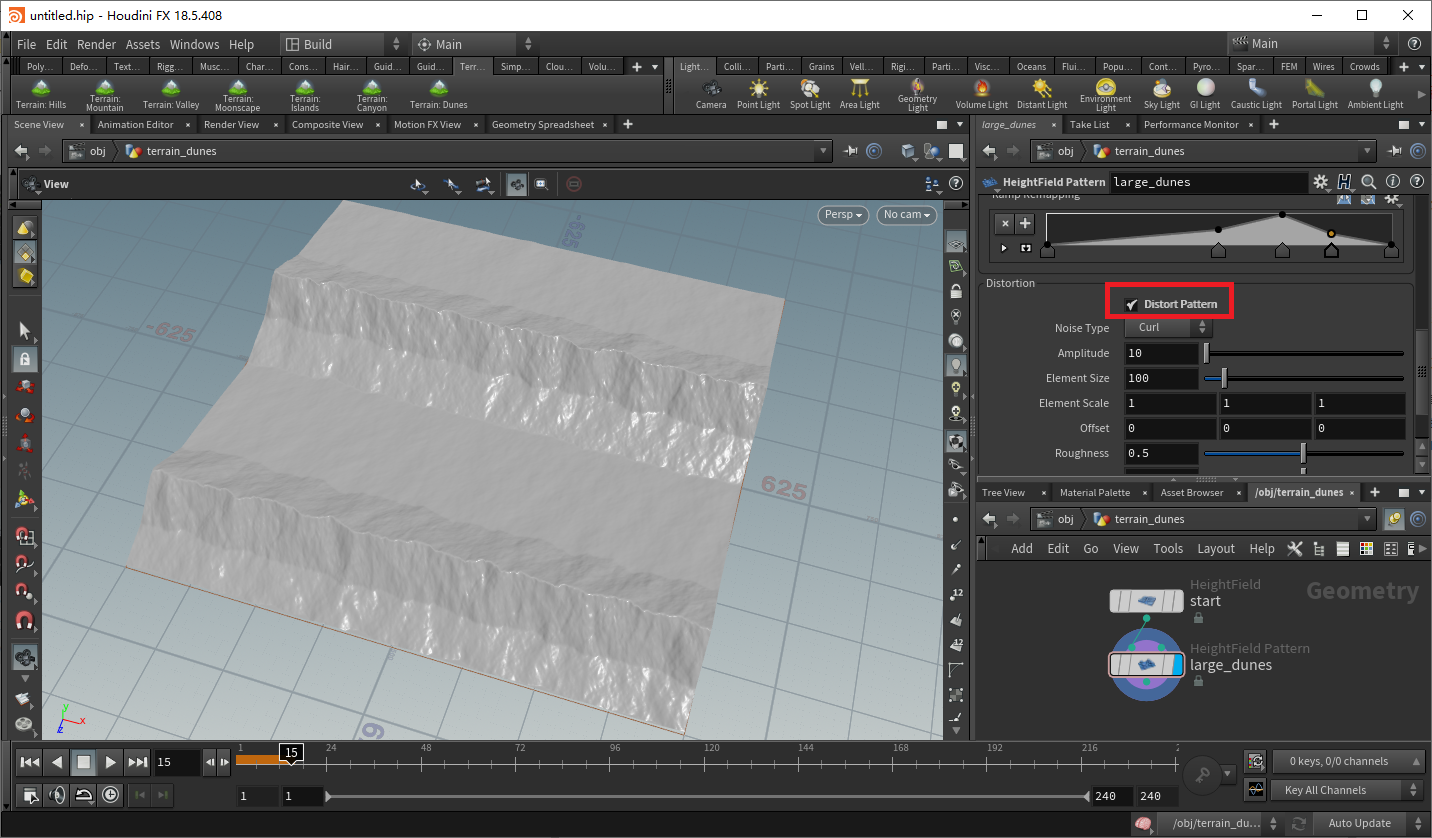Add a point with ramp plus button
Viewport: 1432px width, 838px height.
point(1025,223)
